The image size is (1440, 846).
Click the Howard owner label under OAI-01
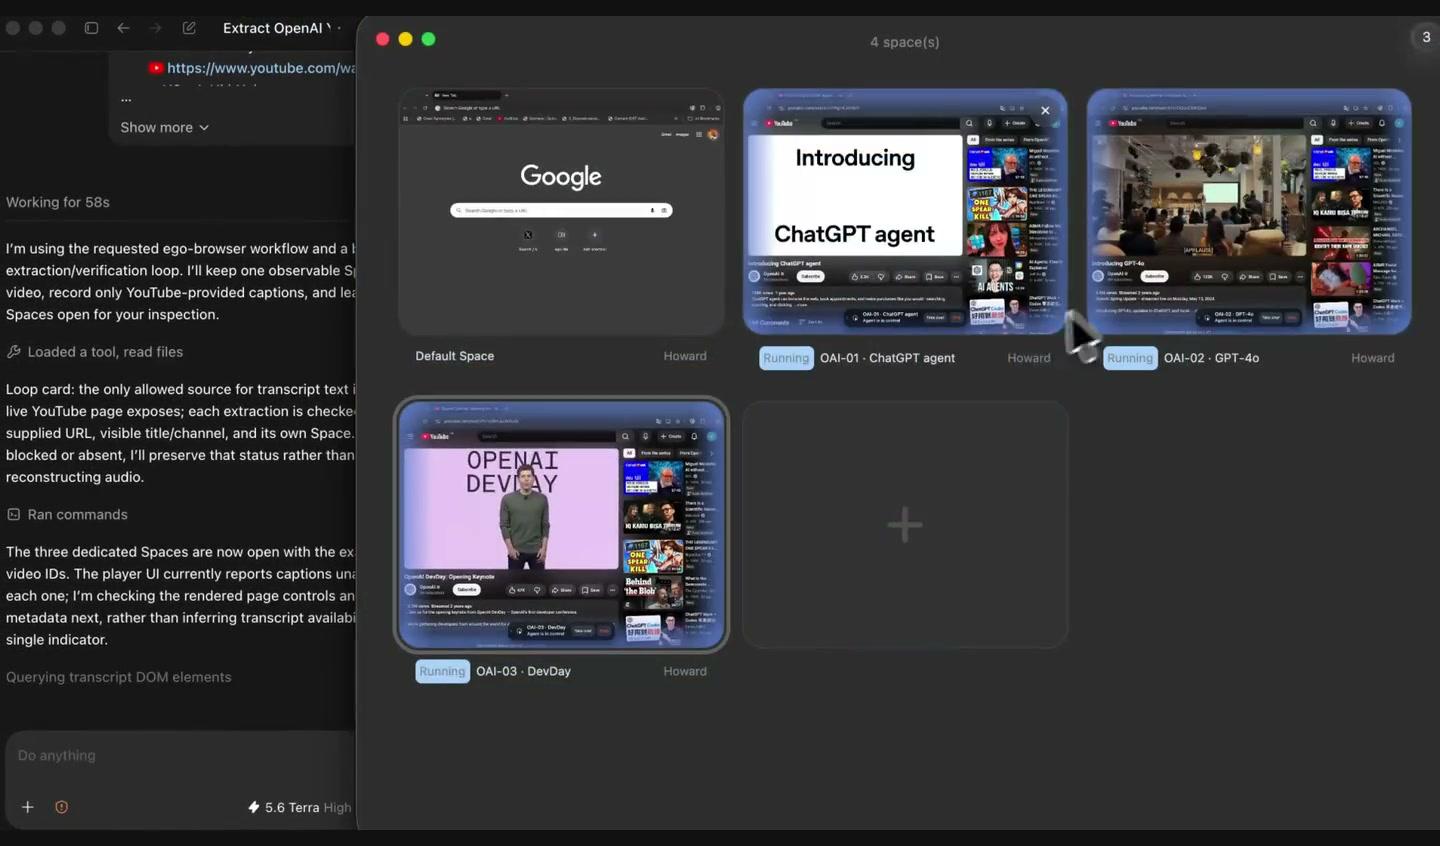(1029, 358)
